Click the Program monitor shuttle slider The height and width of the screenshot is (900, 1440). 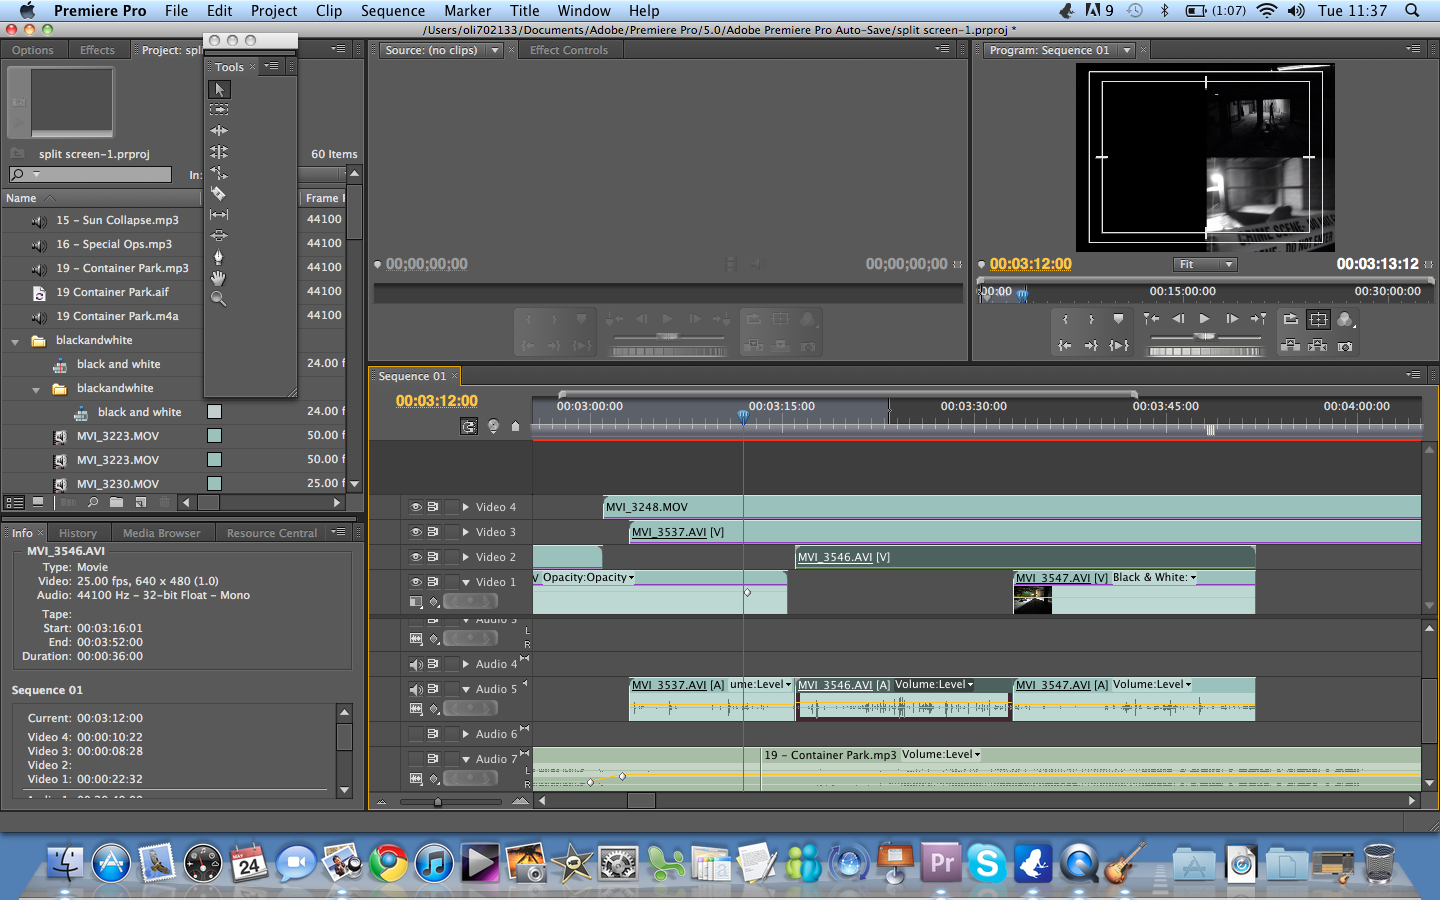point(1205,336)
